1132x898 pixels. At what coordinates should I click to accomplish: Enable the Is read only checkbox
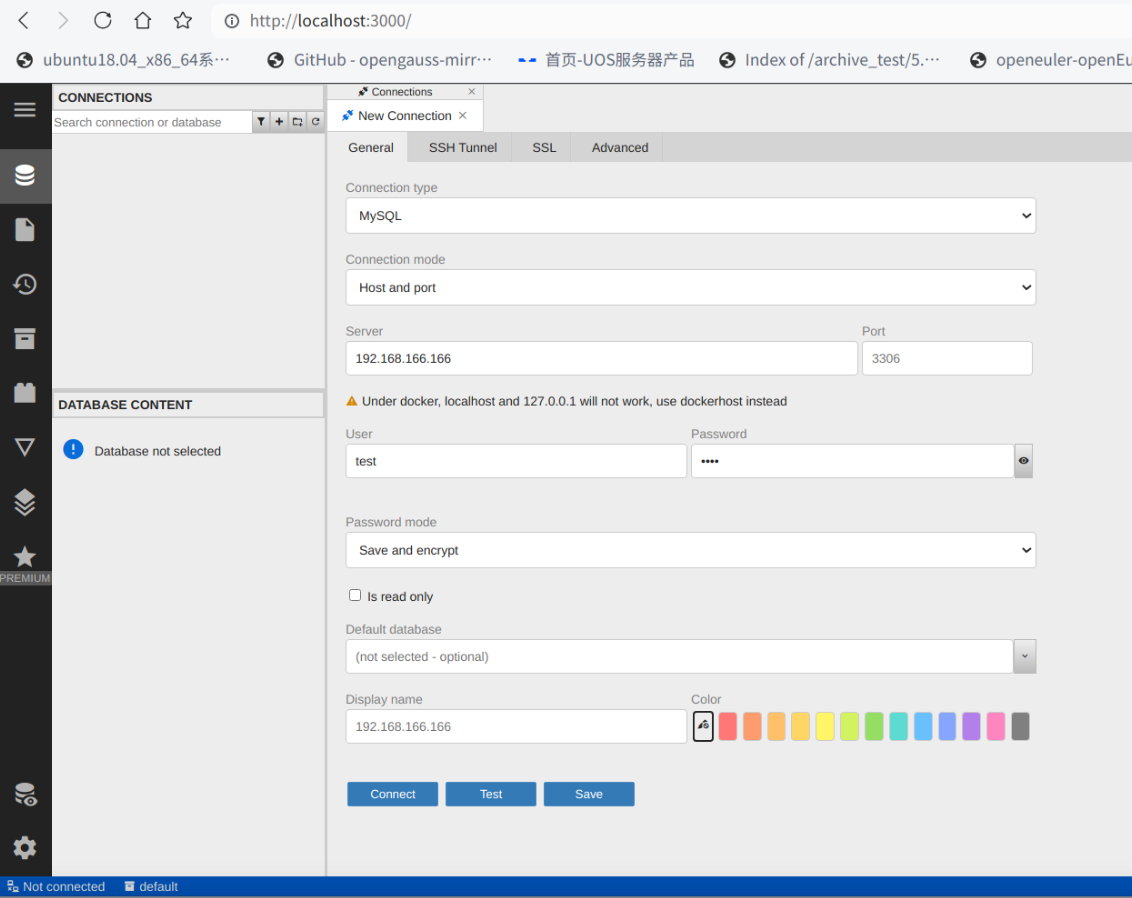coord(355,595)
